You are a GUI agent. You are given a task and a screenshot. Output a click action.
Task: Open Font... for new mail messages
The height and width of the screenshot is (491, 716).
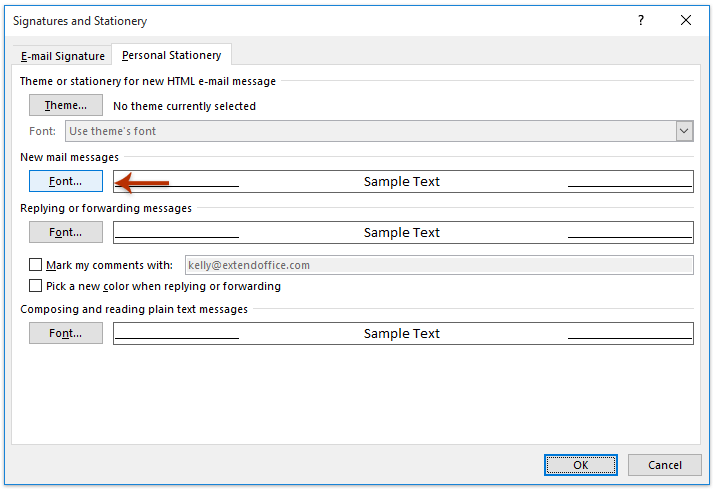click(x=66, y=181)
